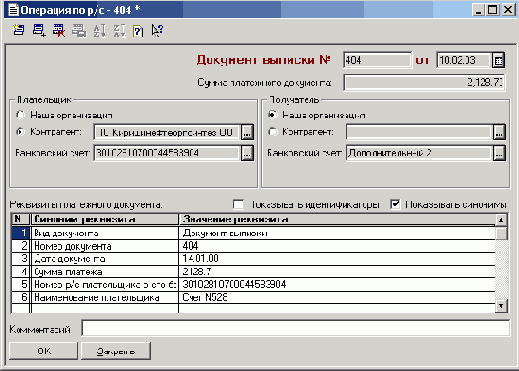Image resolution: width=519 pixels, height=371 pixels.
Task: Click the new row toolbar icon
Action: [19, 30]
